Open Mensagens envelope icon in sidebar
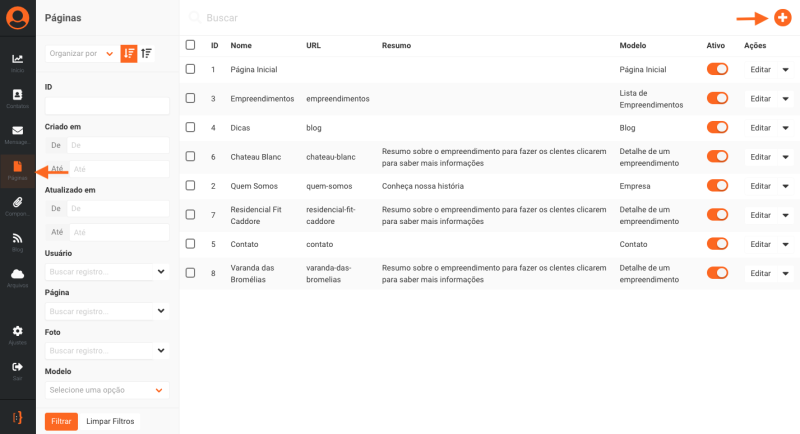 pos(17,133)
